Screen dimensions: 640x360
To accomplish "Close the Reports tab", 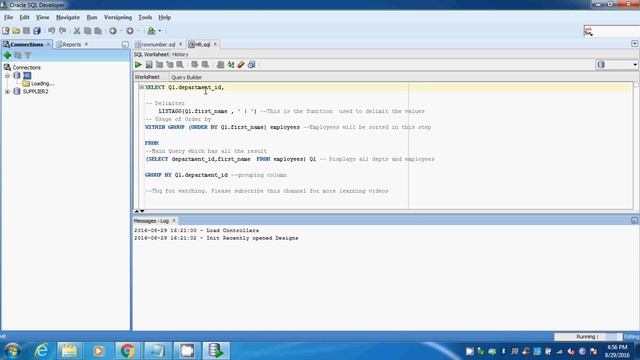I will 86,44.
